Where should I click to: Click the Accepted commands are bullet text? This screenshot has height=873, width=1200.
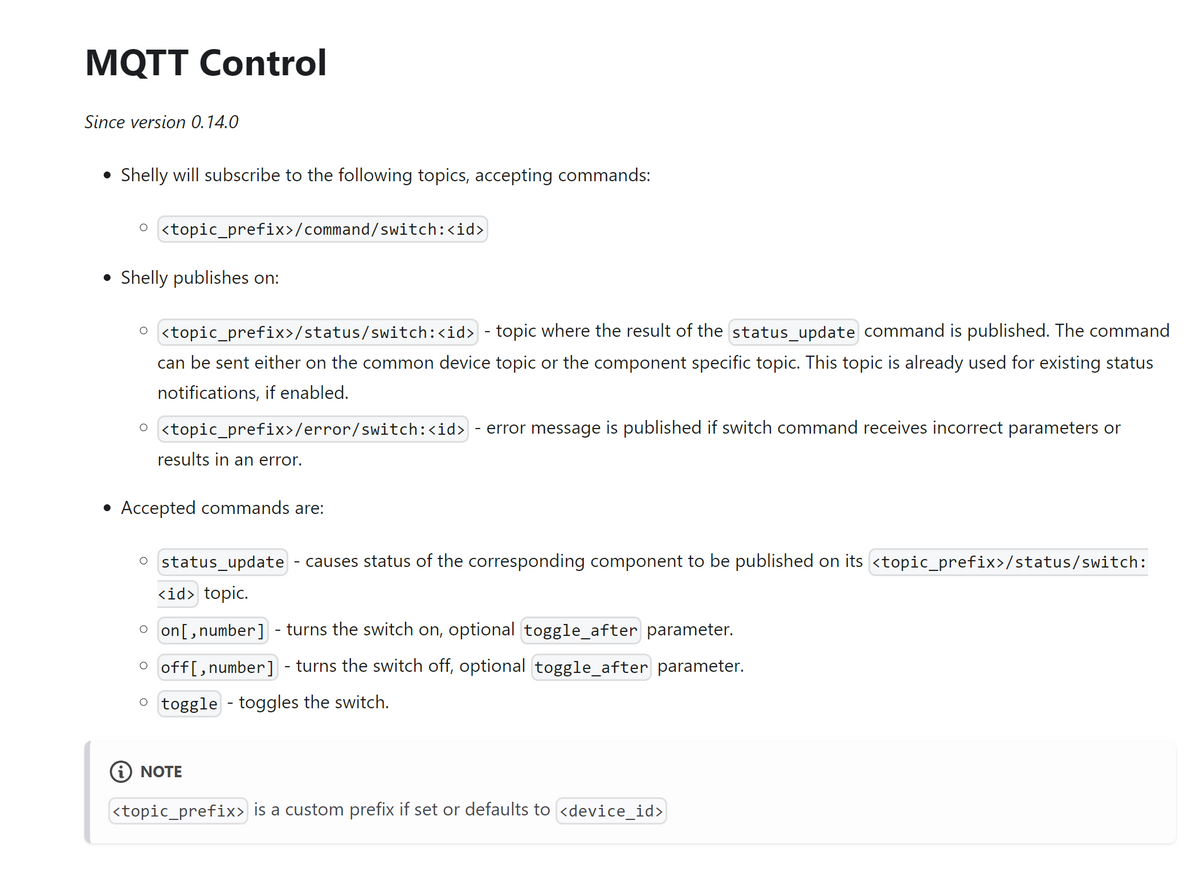(222, 508)
